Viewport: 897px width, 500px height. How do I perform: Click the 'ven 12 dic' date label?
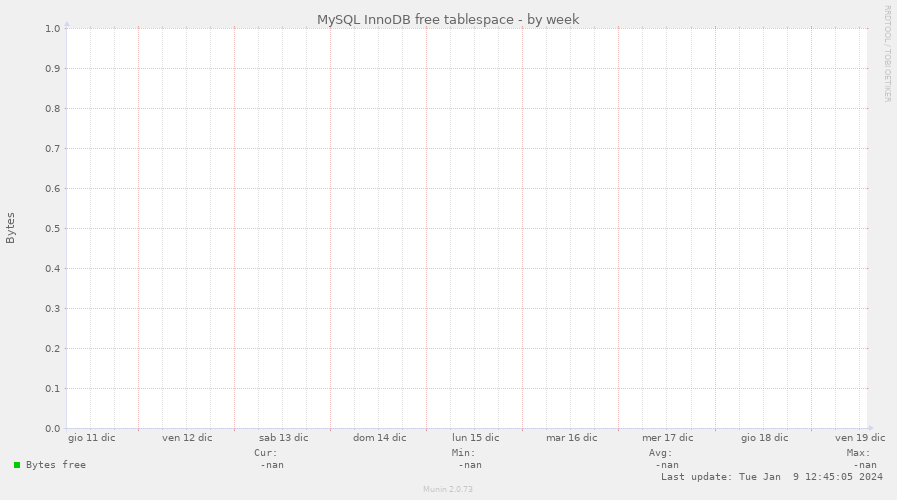tap(187, 438)
